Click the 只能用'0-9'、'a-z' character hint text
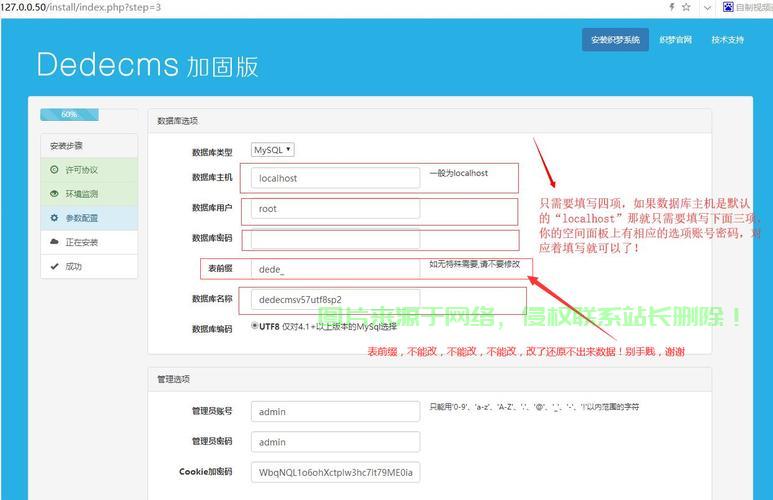 click(534, 407)
